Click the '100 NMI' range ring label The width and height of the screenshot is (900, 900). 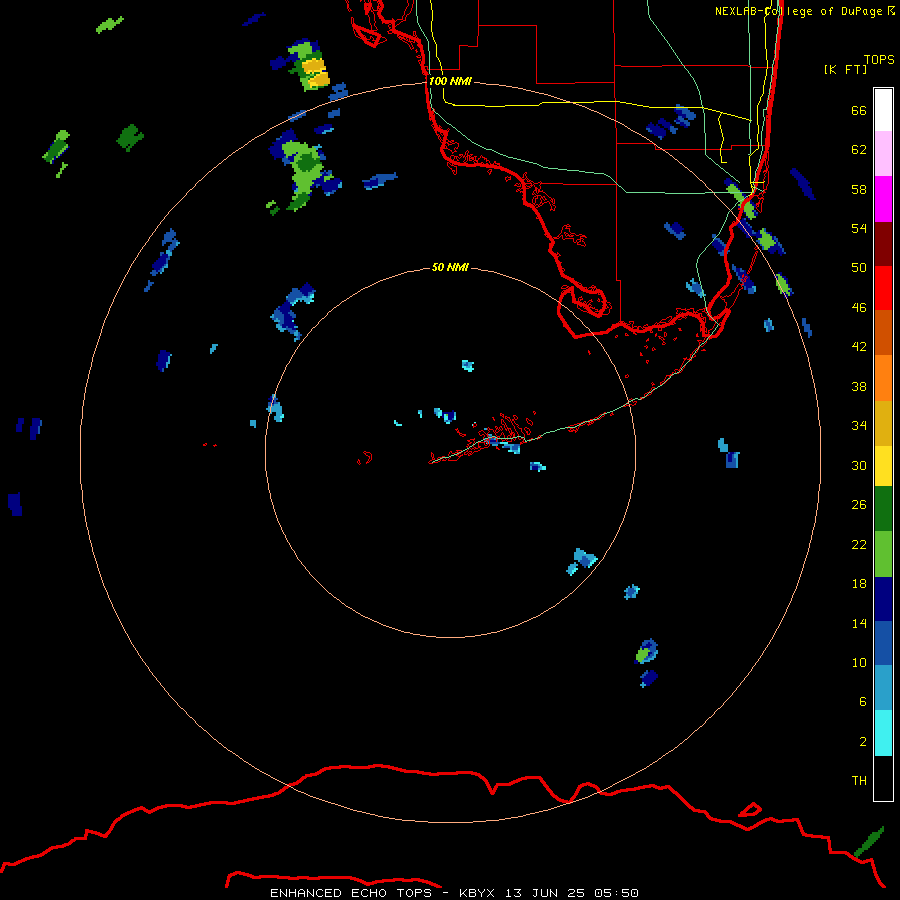point(450,81)
